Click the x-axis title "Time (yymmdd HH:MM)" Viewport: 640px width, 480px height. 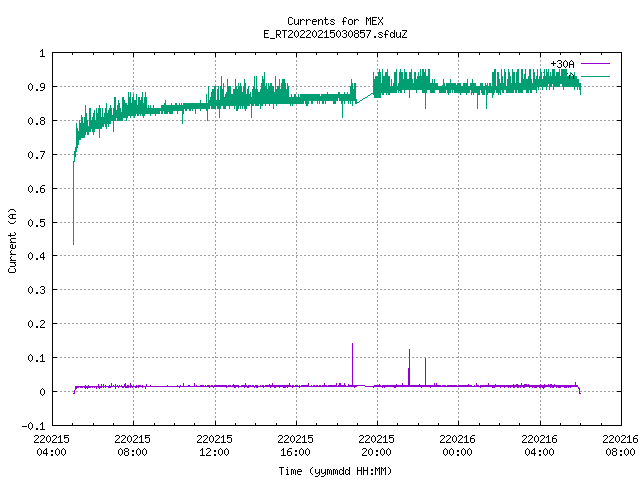tap(335, 471)
